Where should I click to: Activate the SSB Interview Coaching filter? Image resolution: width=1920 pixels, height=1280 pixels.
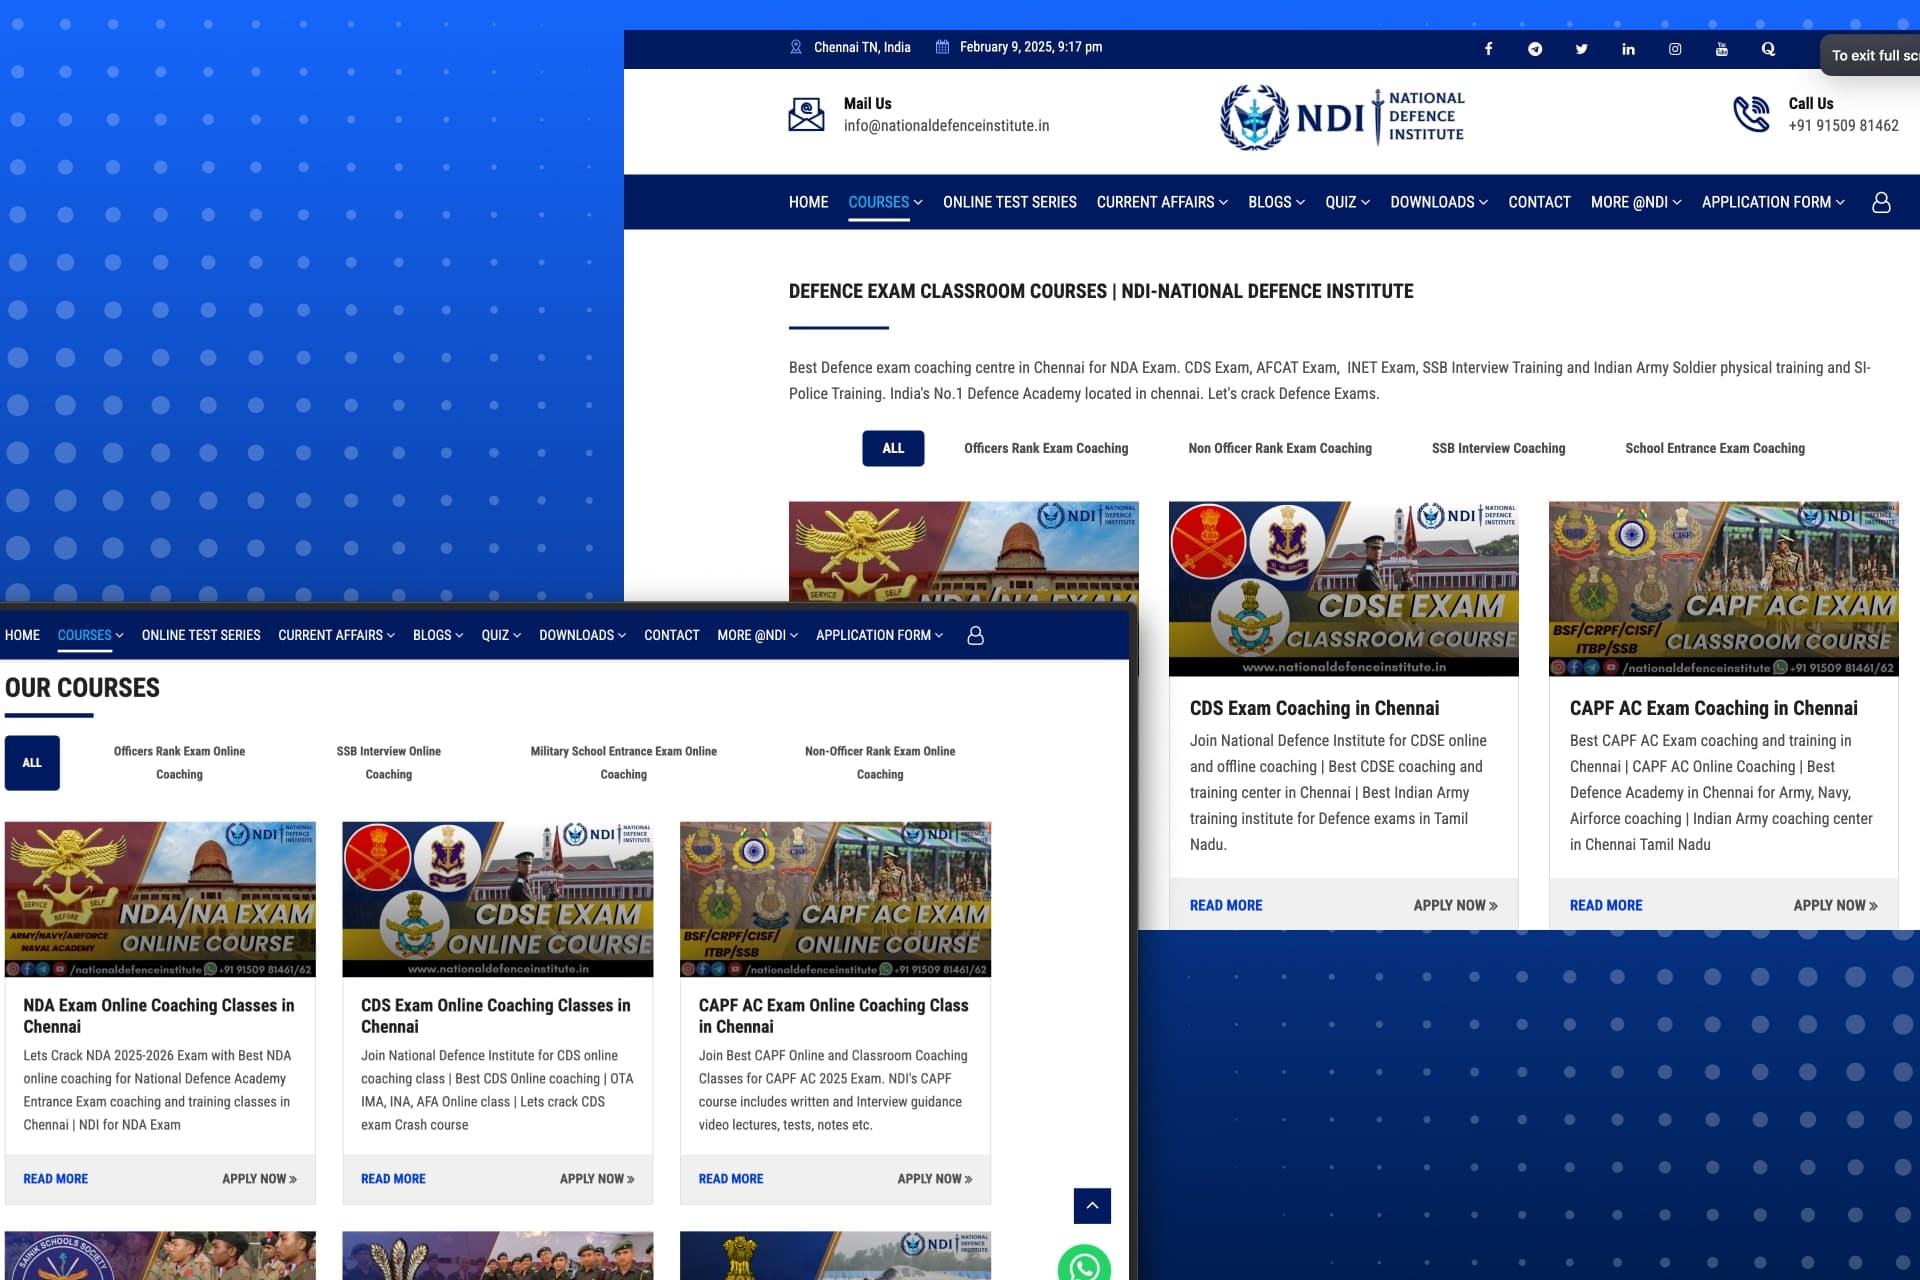(1498, 448)
